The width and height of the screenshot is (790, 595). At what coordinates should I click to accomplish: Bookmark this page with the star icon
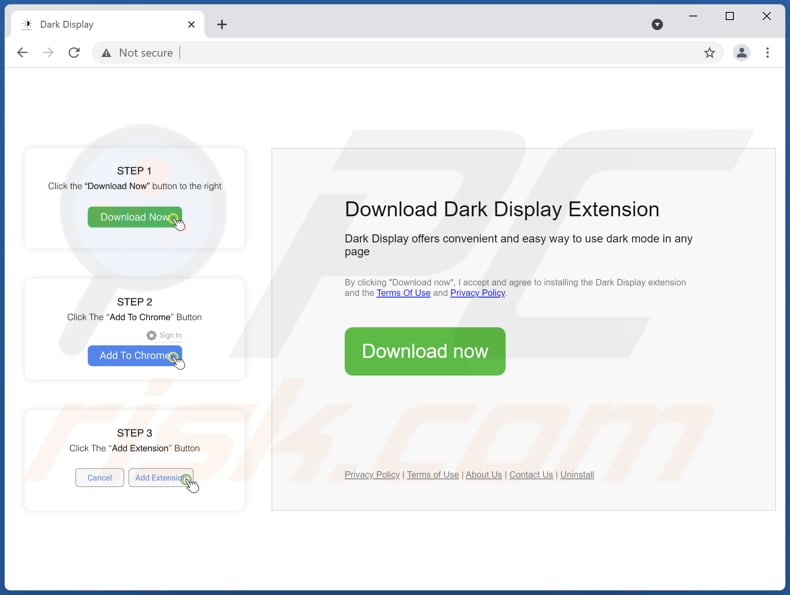[x=709, y=53]
